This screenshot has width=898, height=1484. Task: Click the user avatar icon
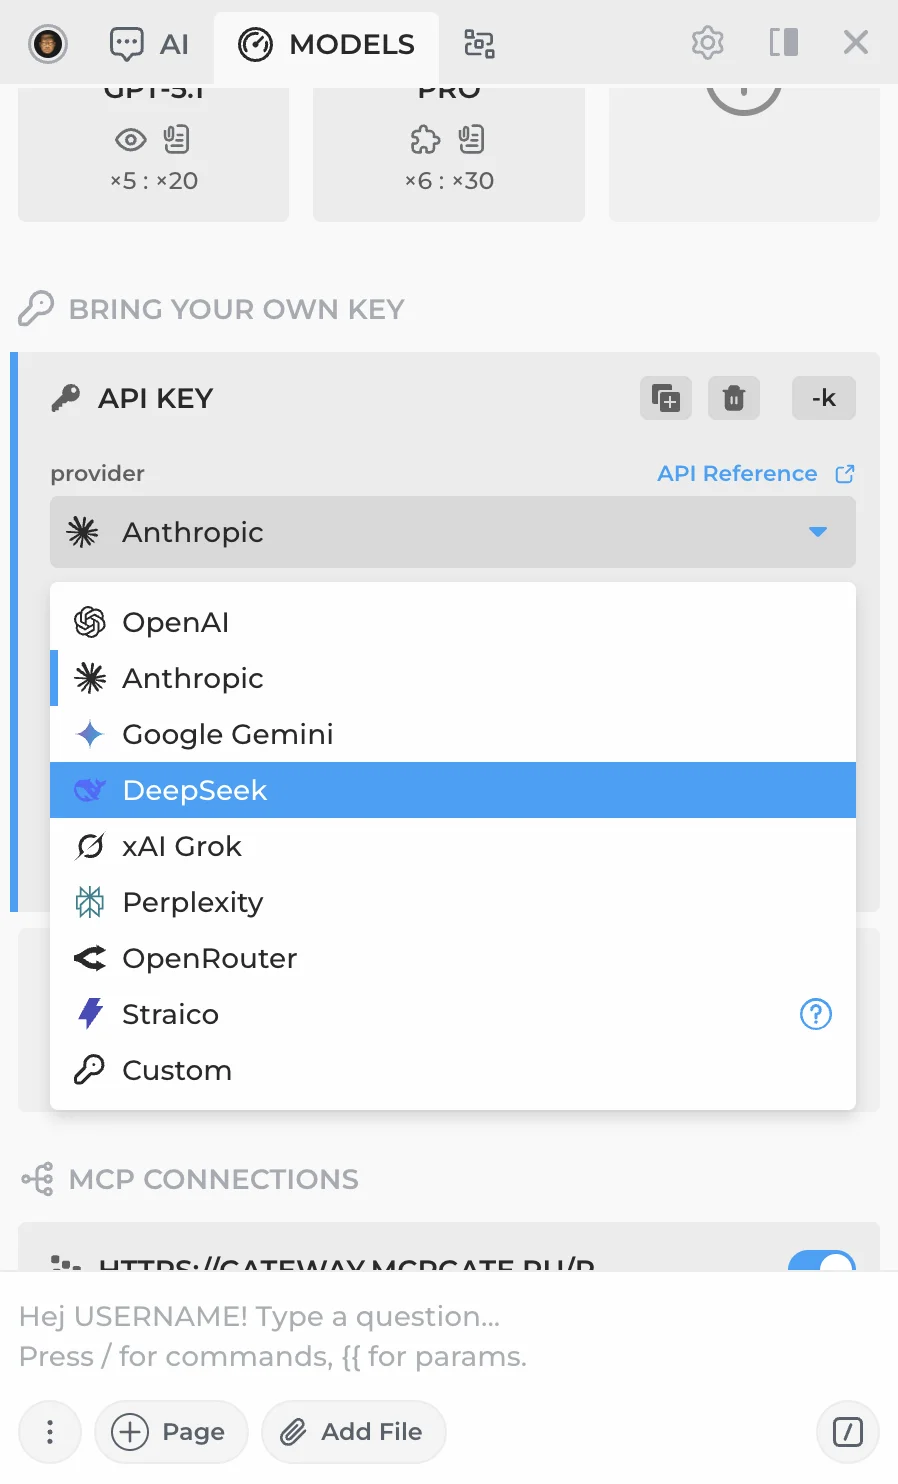[48, 44]
